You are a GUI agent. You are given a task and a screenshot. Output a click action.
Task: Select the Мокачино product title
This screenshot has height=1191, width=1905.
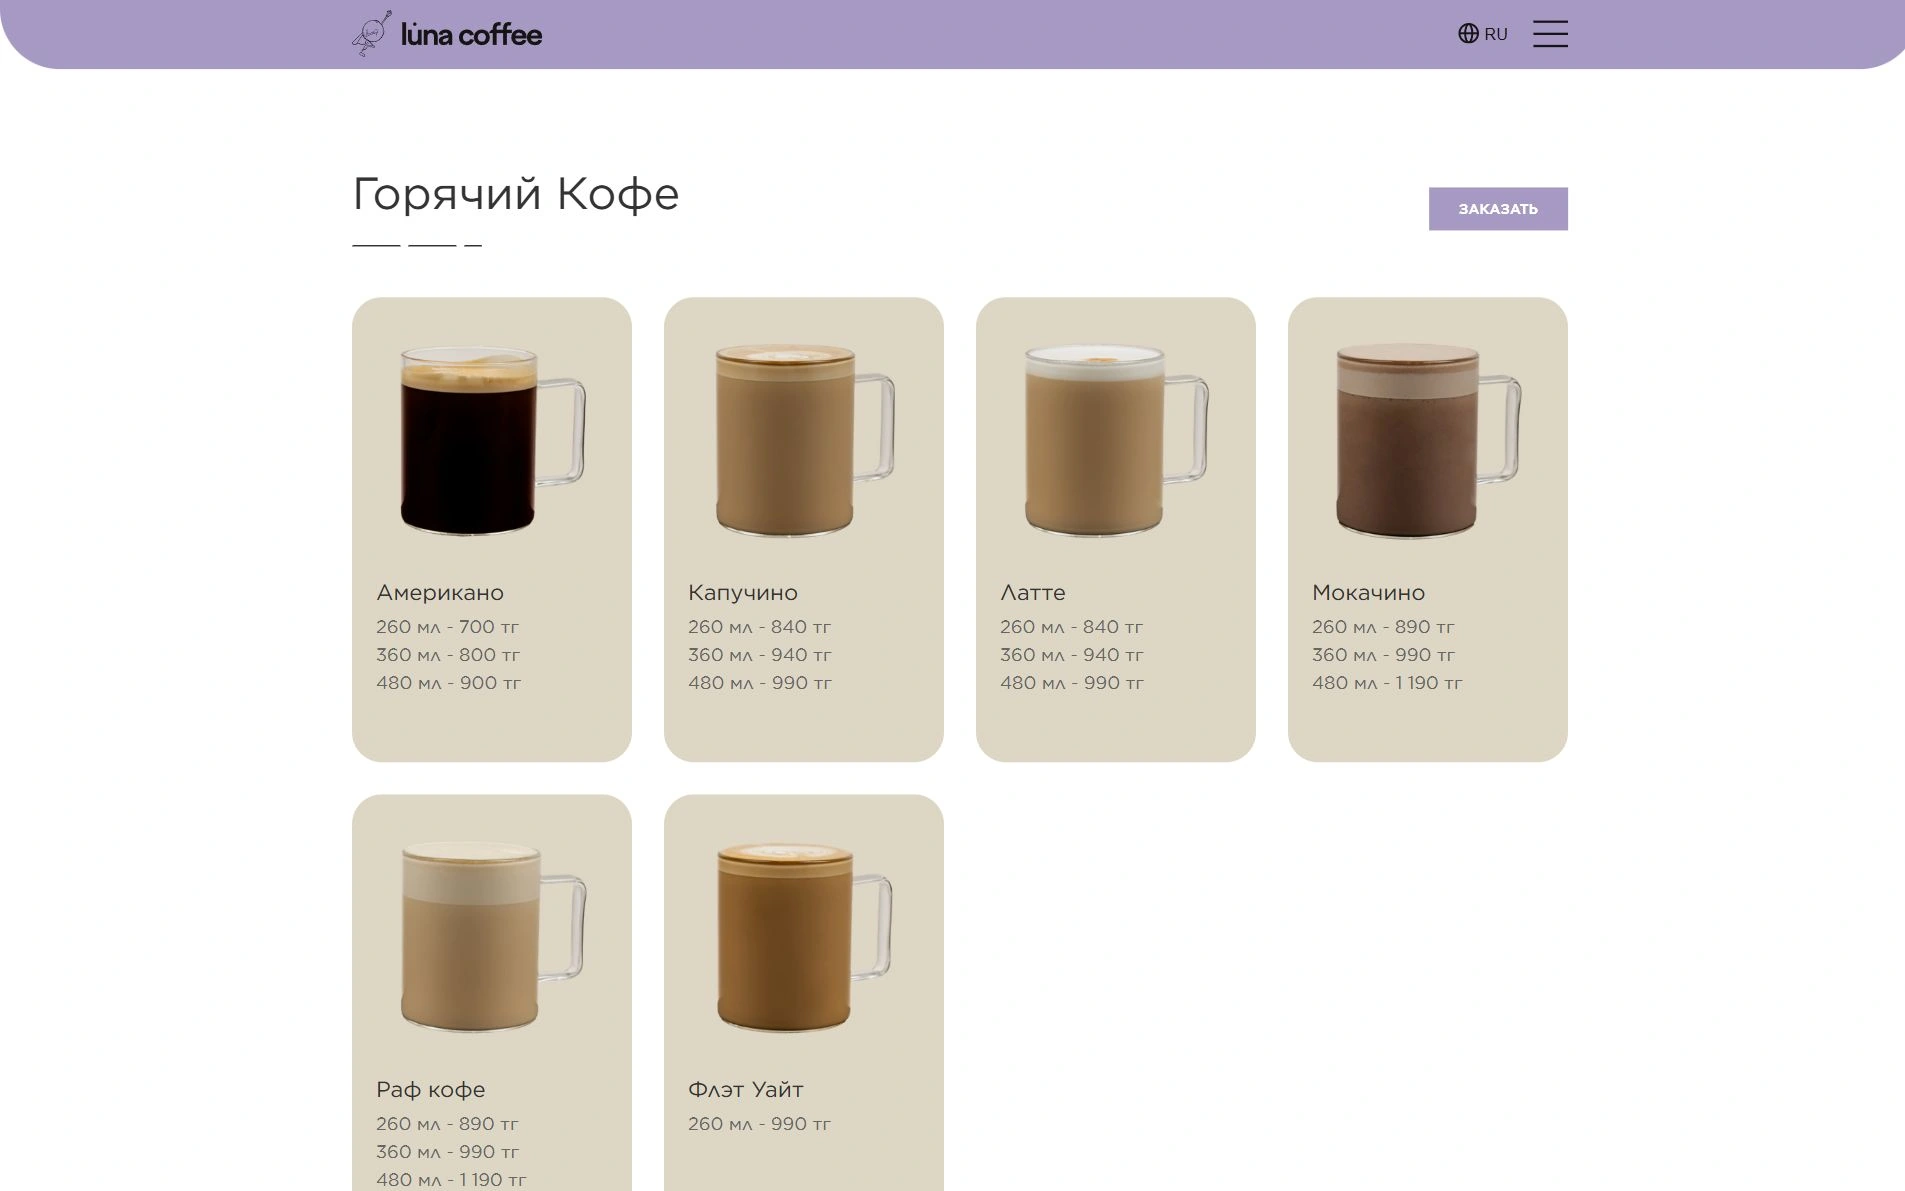coord(1368,593)
